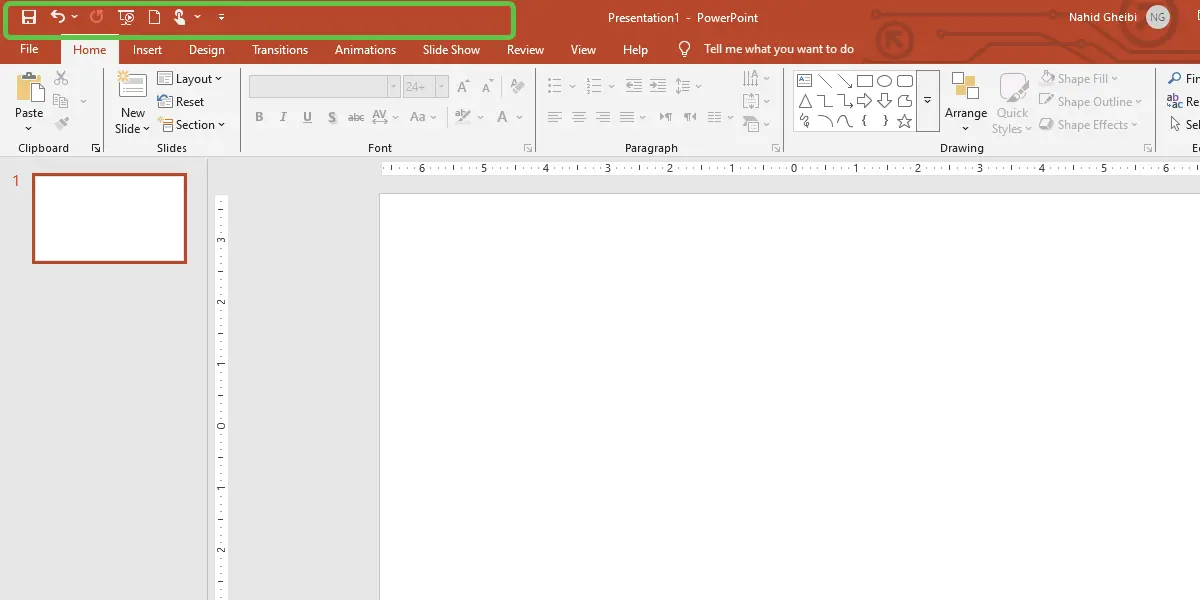Open the font size combo box
1200x600 pixels.
point(425,87)
